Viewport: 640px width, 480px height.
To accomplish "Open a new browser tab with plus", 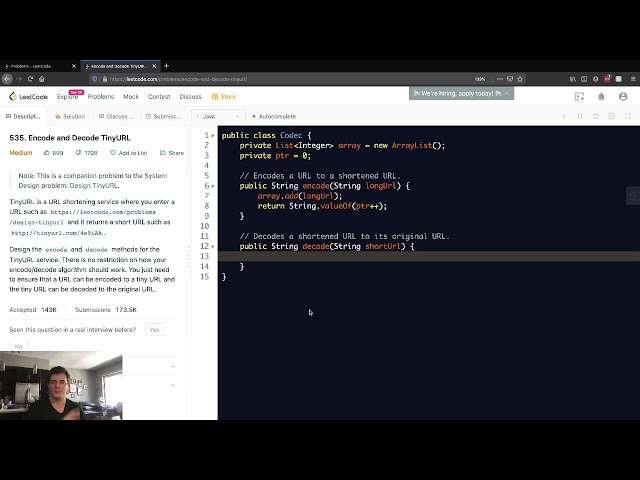I will (x=166, y=66).
